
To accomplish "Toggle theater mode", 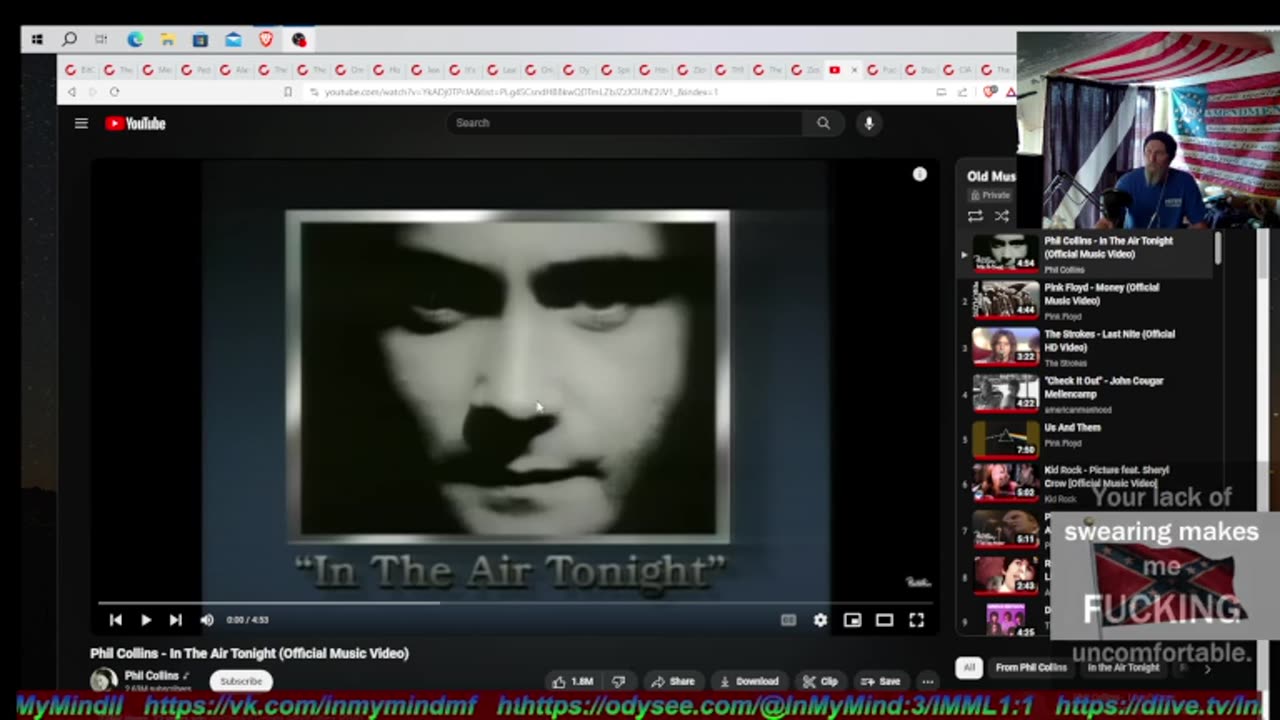I will click(884, 620).
